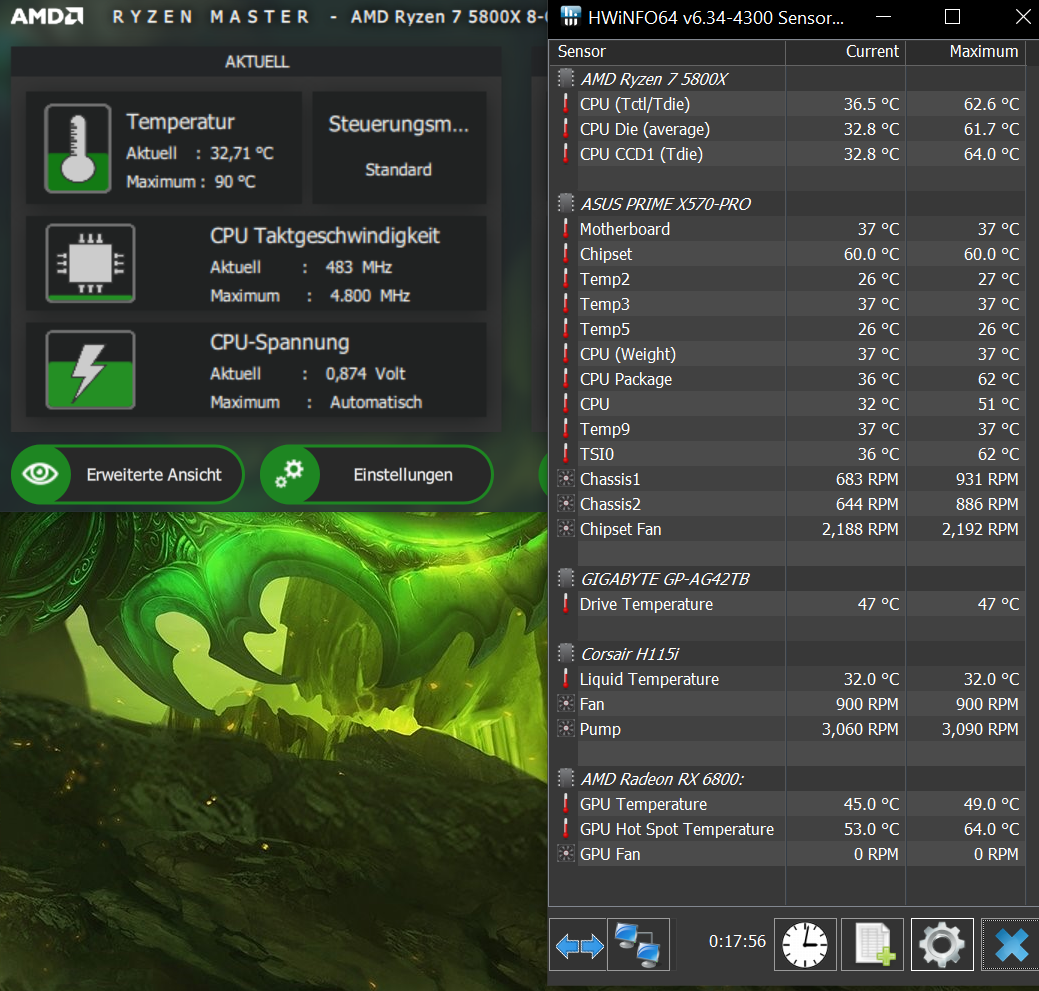Collapse the Corsair H115i sensor group
Screen dimensions: 1039x991
pyautogui.click(x=566, y=654)
